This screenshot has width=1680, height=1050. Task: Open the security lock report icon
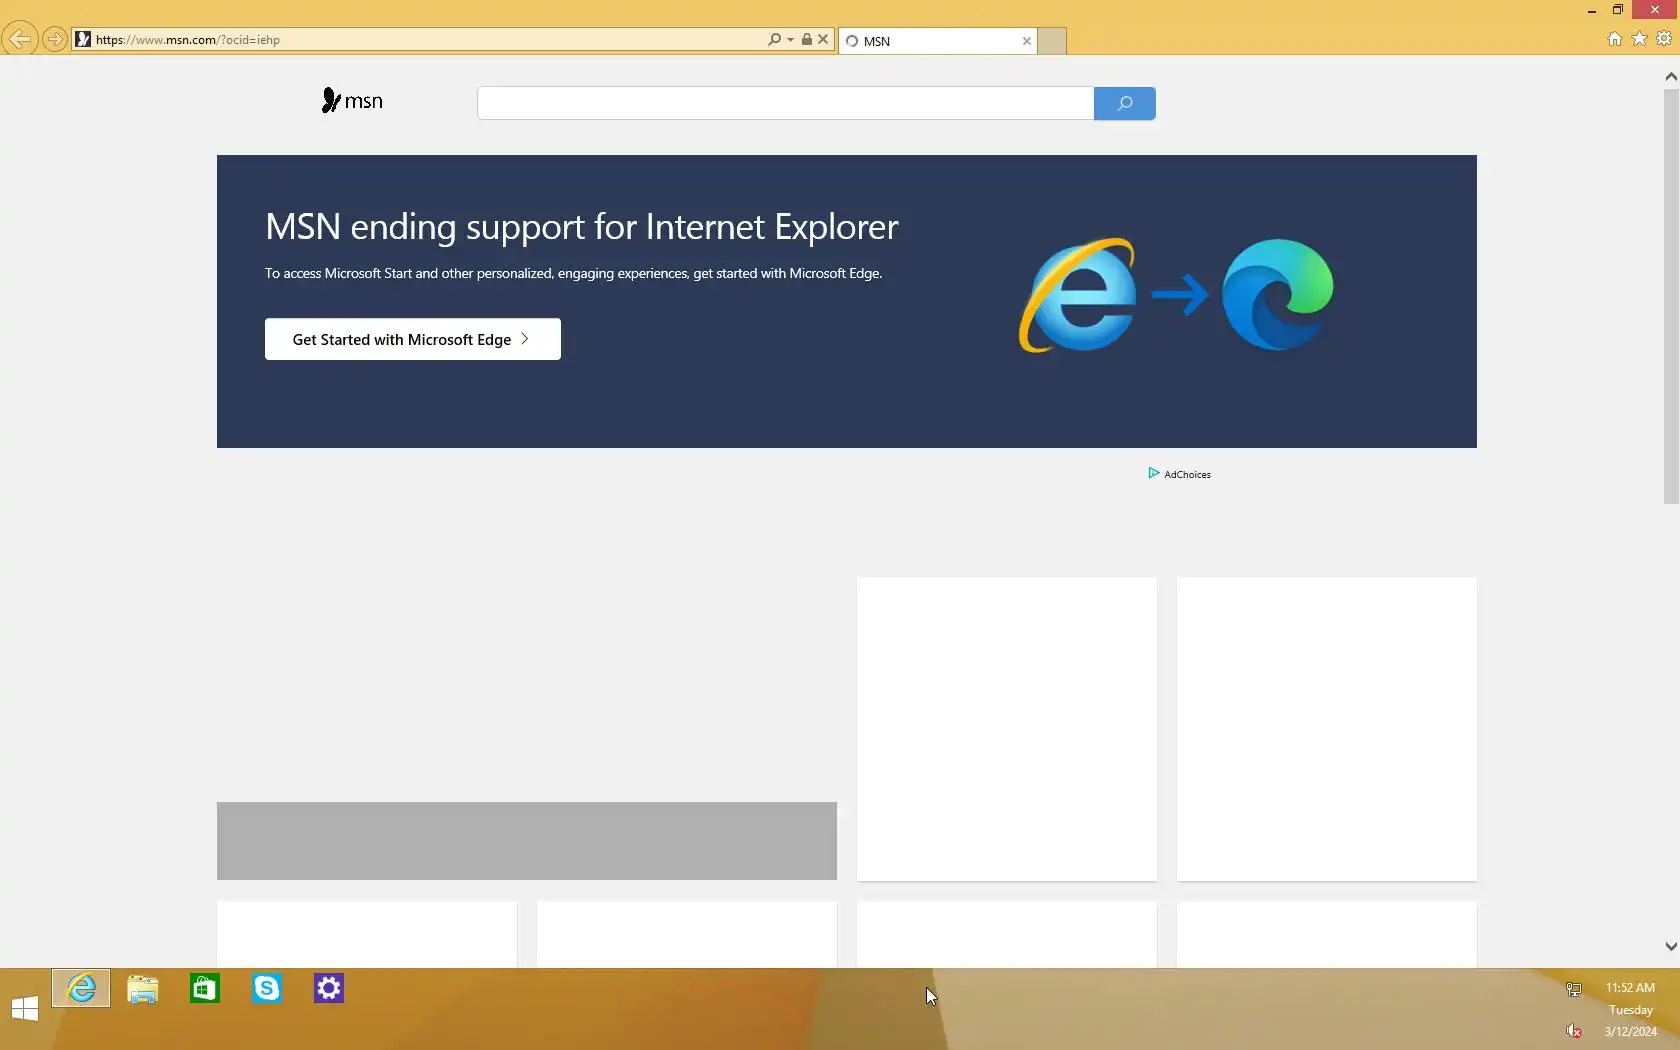click(806, 40)
